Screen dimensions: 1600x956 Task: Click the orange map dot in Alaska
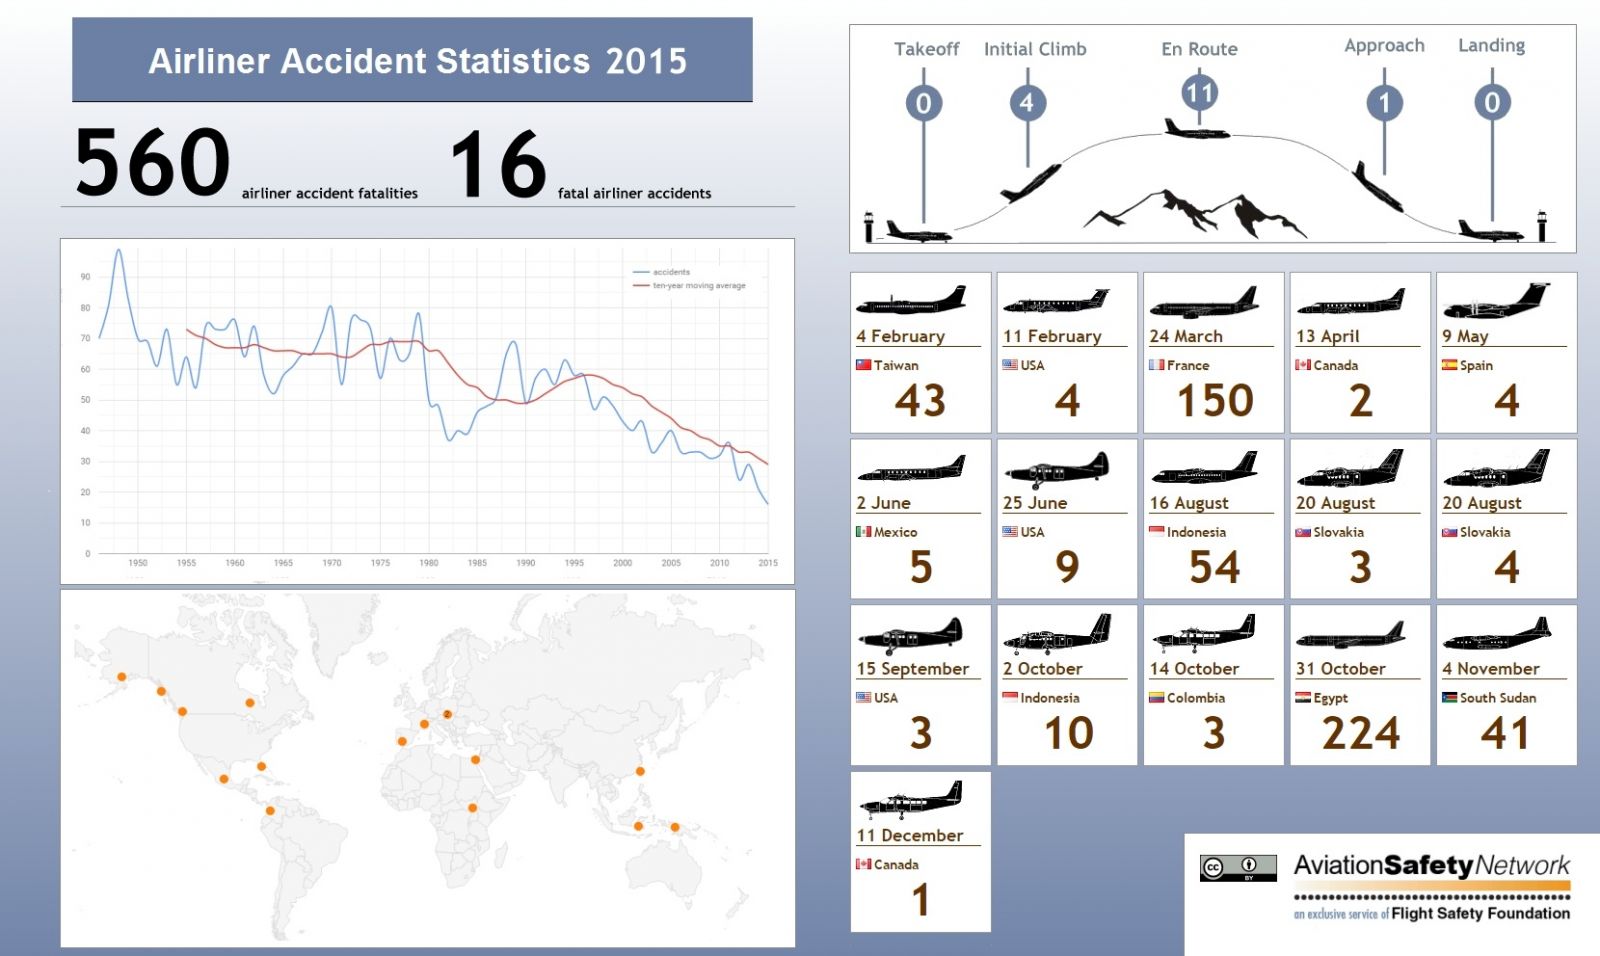122,677
